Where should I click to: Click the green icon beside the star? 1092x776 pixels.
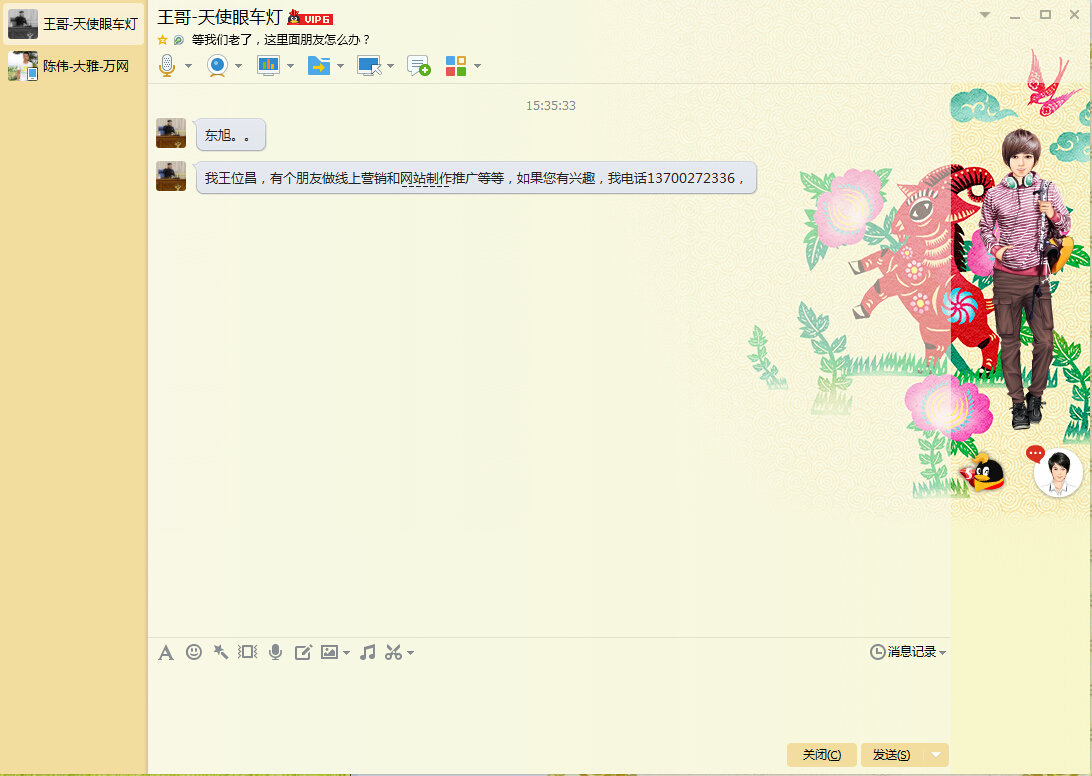pos(178,40)
